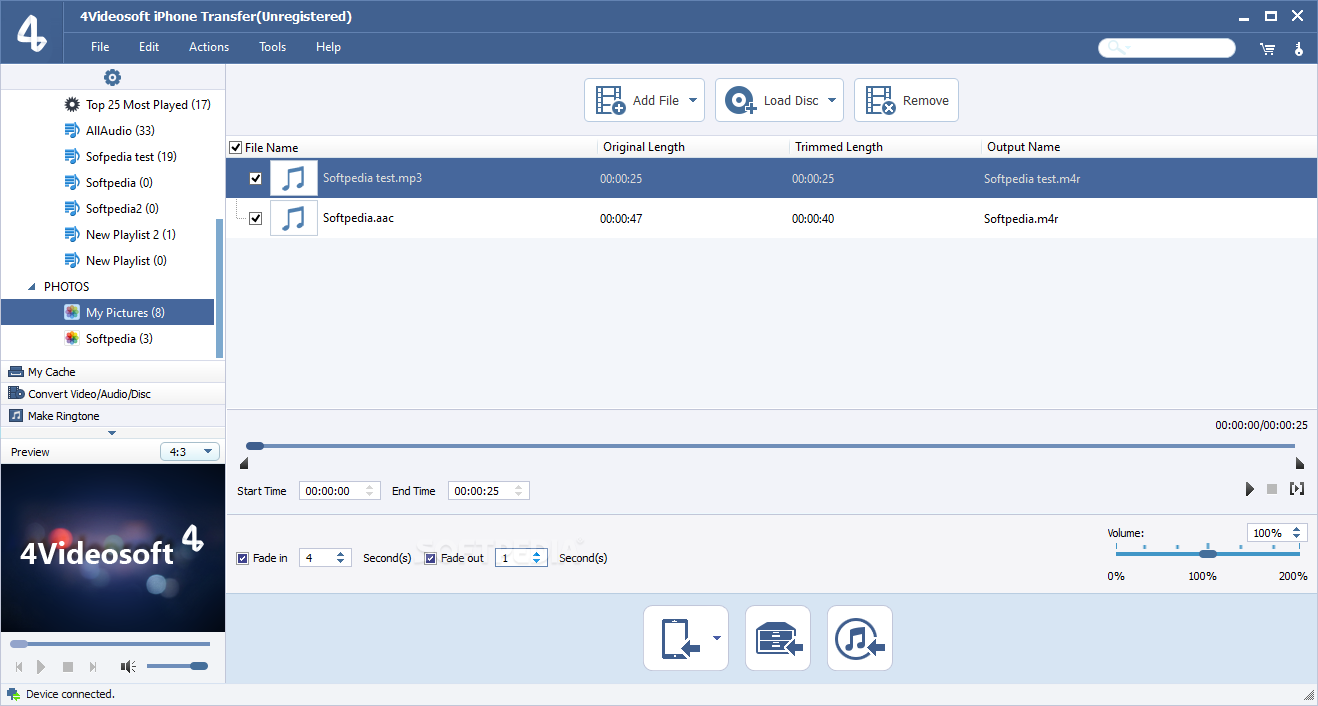This screenshot has width=1318, height=706.
Task: Click the preview next track button
Action: 93,667
